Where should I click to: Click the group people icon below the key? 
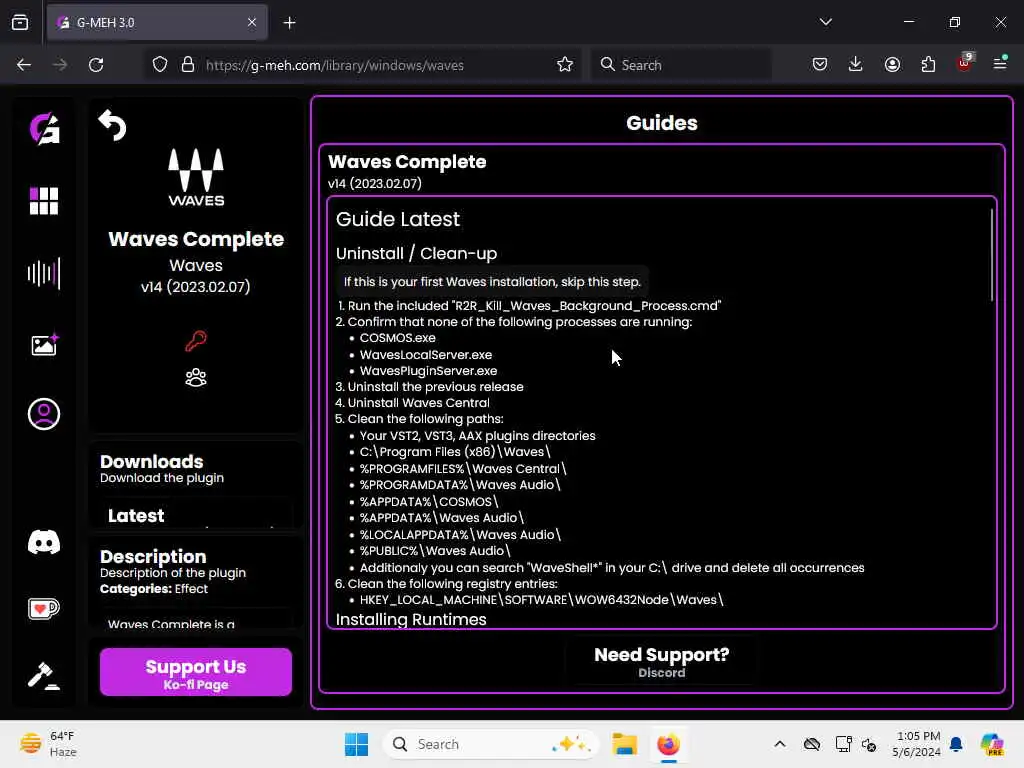coord(196,377)
